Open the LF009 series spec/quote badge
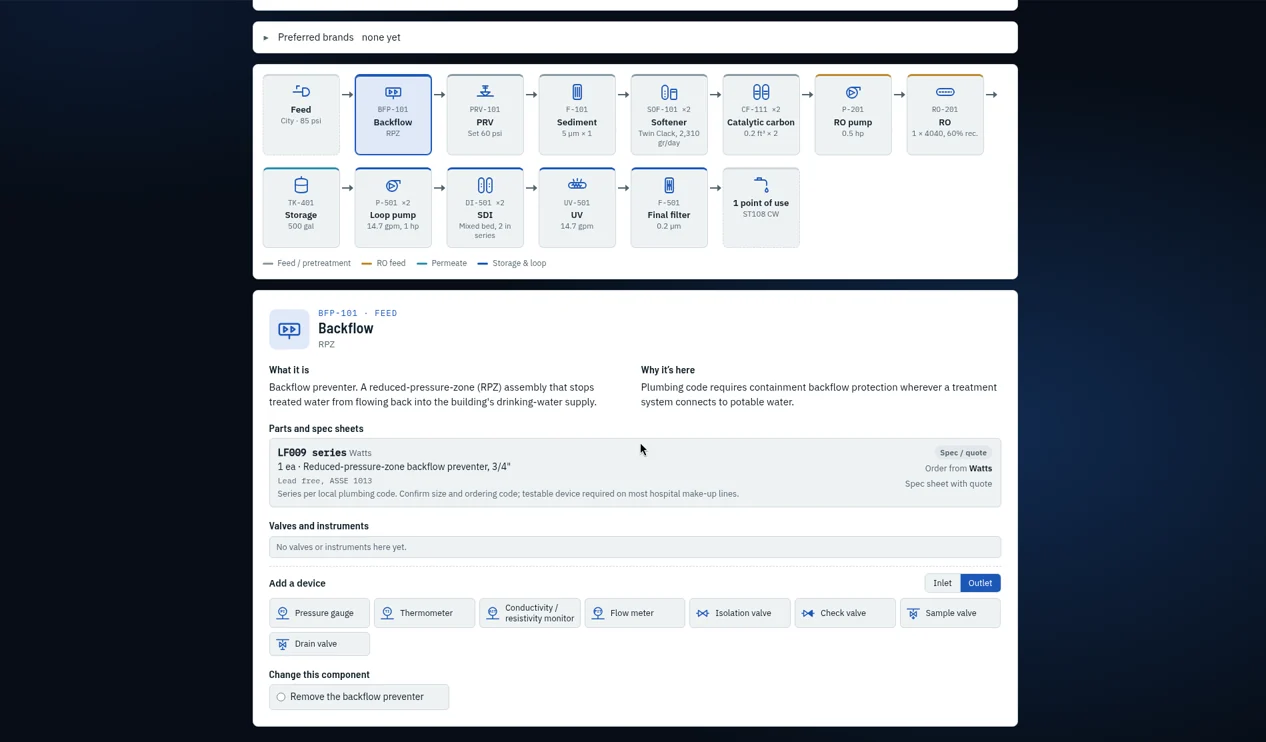 (x=963, y=453)
